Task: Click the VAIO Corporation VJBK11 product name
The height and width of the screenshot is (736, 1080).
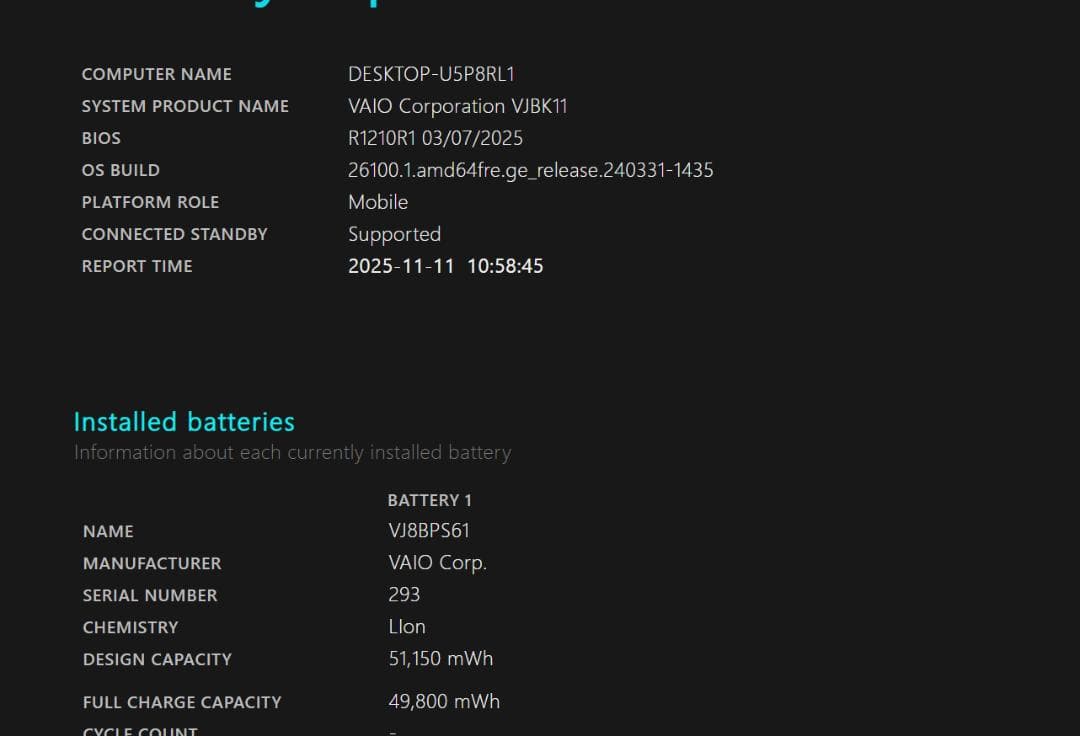Action: click(457, 106)
